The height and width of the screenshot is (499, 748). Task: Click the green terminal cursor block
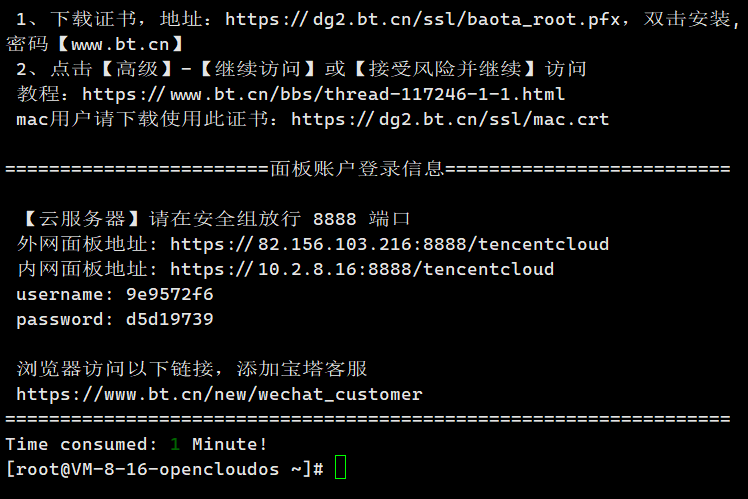tap(341, 467)
